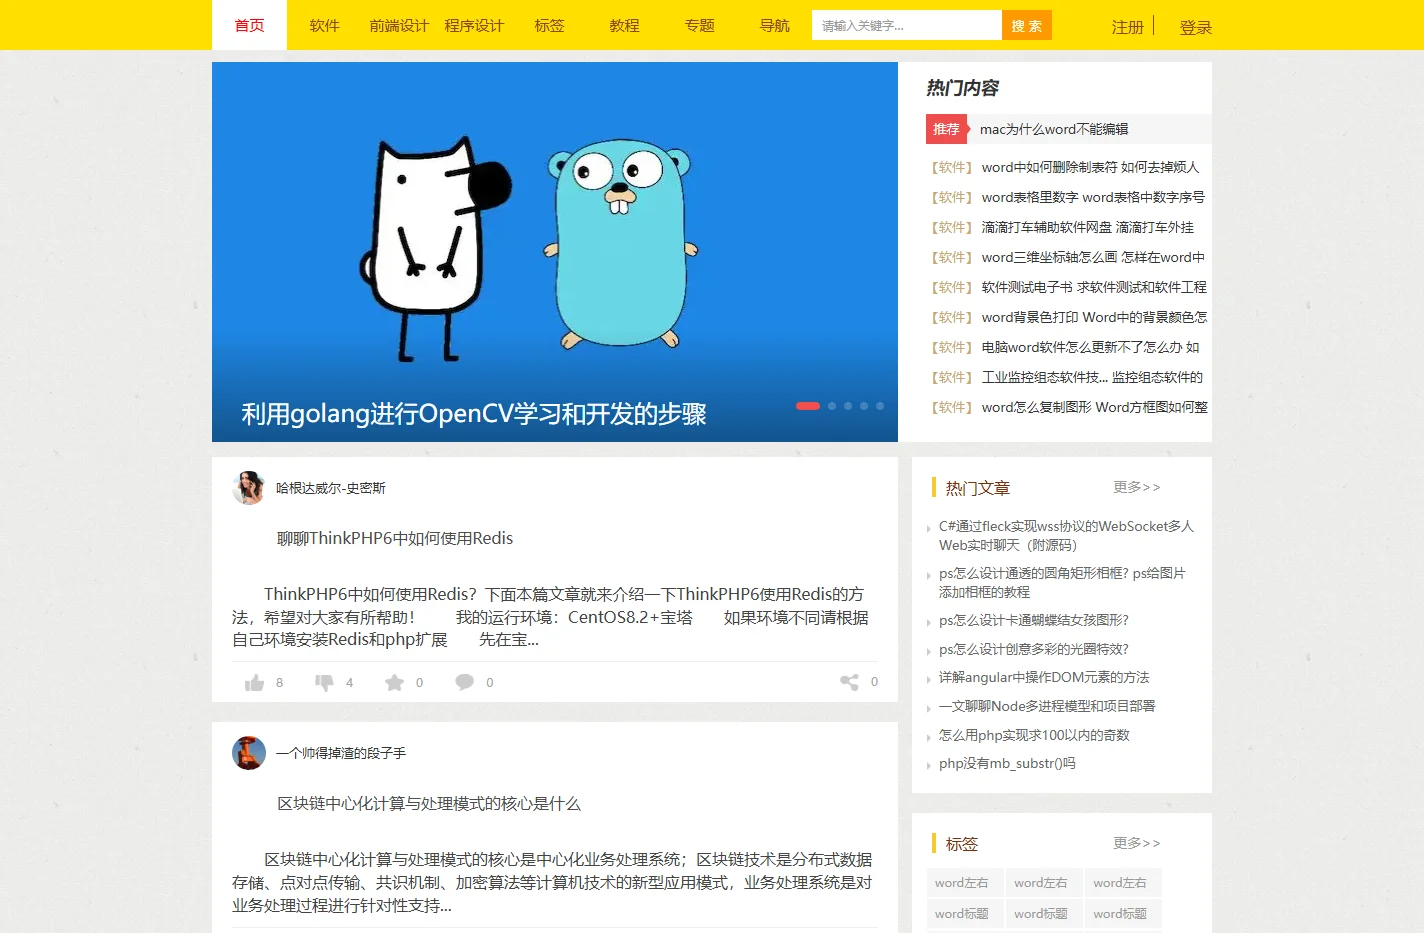
Task: Open C#通过fleck实现wss协议 article
Action: [1066, 535]
